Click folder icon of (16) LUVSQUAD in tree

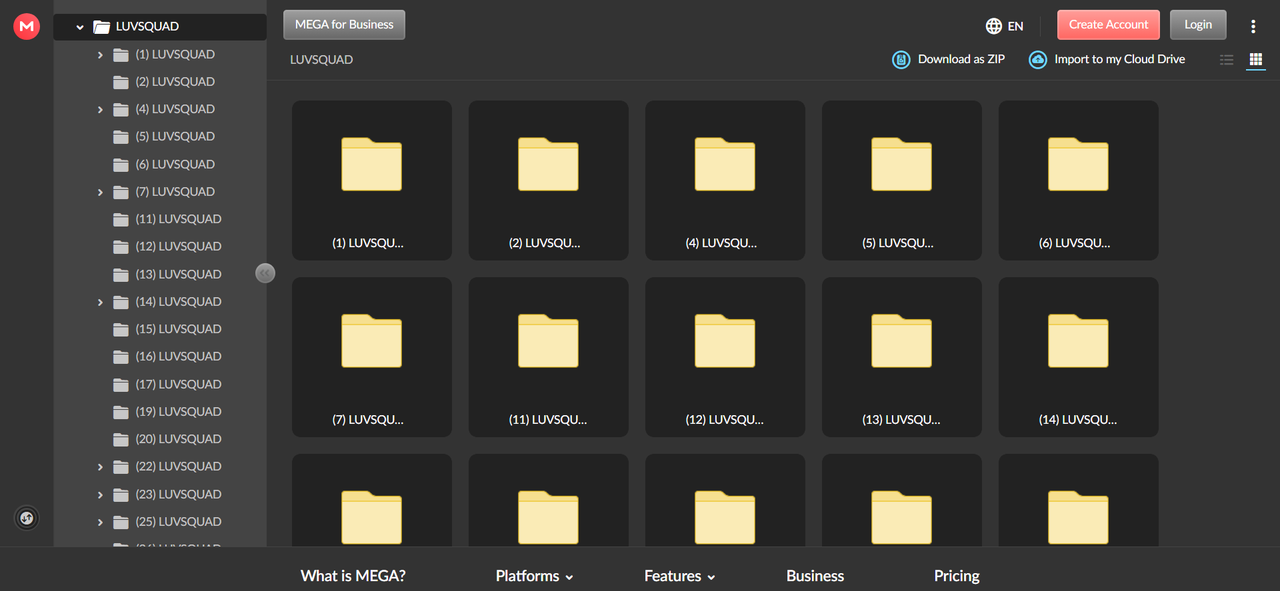(121, 357)
